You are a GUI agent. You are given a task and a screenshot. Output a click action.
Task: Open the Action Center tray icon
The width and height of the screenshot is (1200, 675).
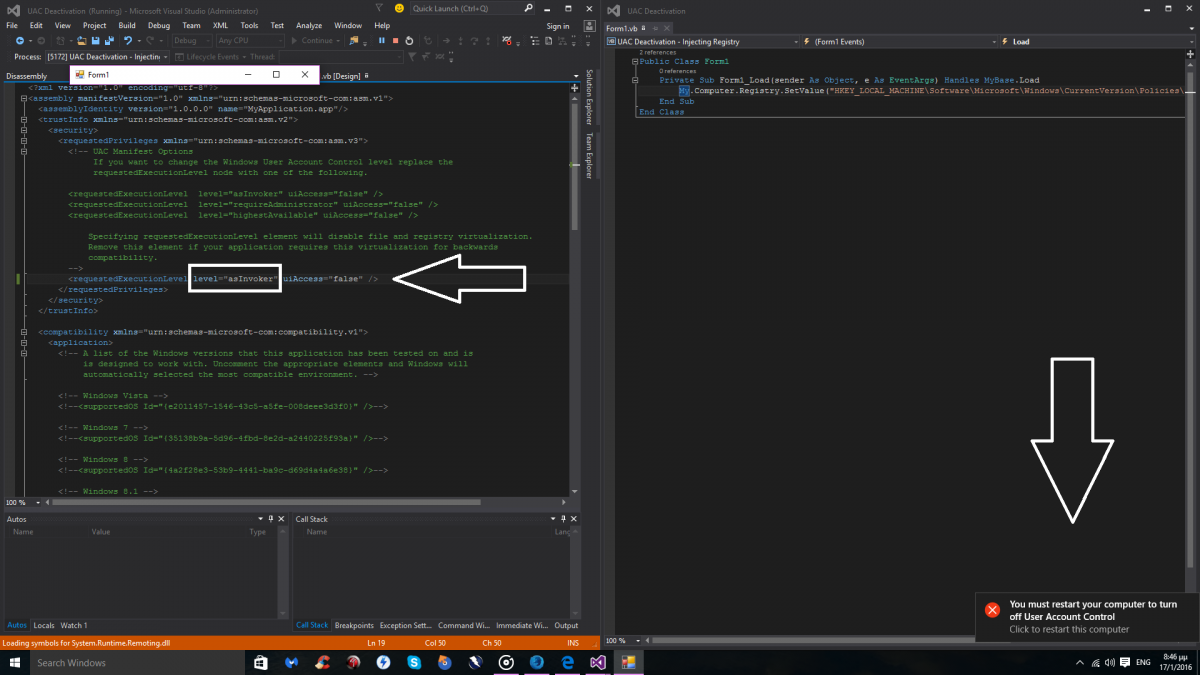(x=1124, y=662)
